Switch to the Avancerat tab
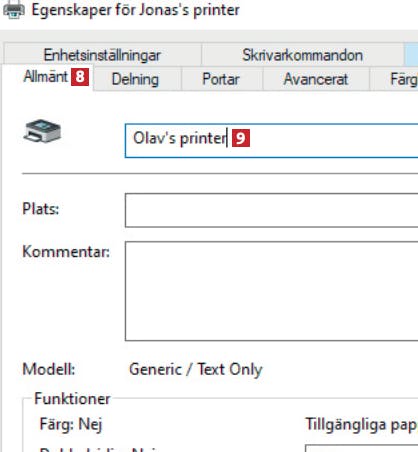The height and width of the screenshot is (452, 418). point(316,79)
